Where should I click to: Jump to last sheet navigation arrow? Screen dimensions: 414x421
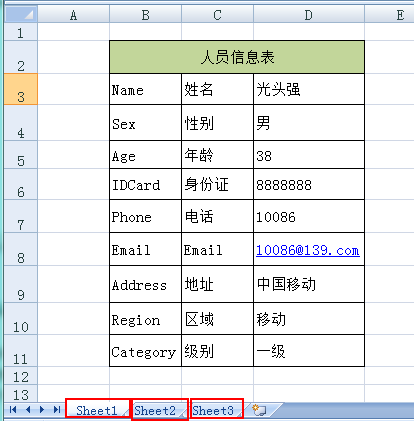(57, 410)
